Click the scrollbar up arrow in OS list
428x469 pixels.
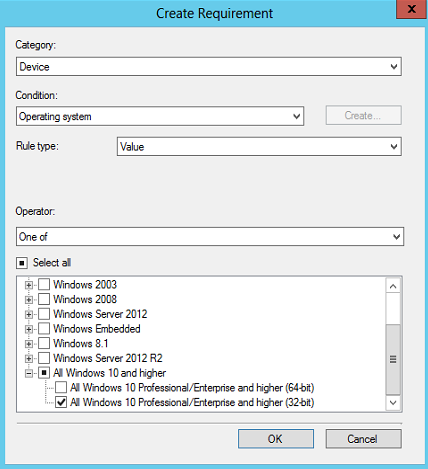(x=393, y=286)
